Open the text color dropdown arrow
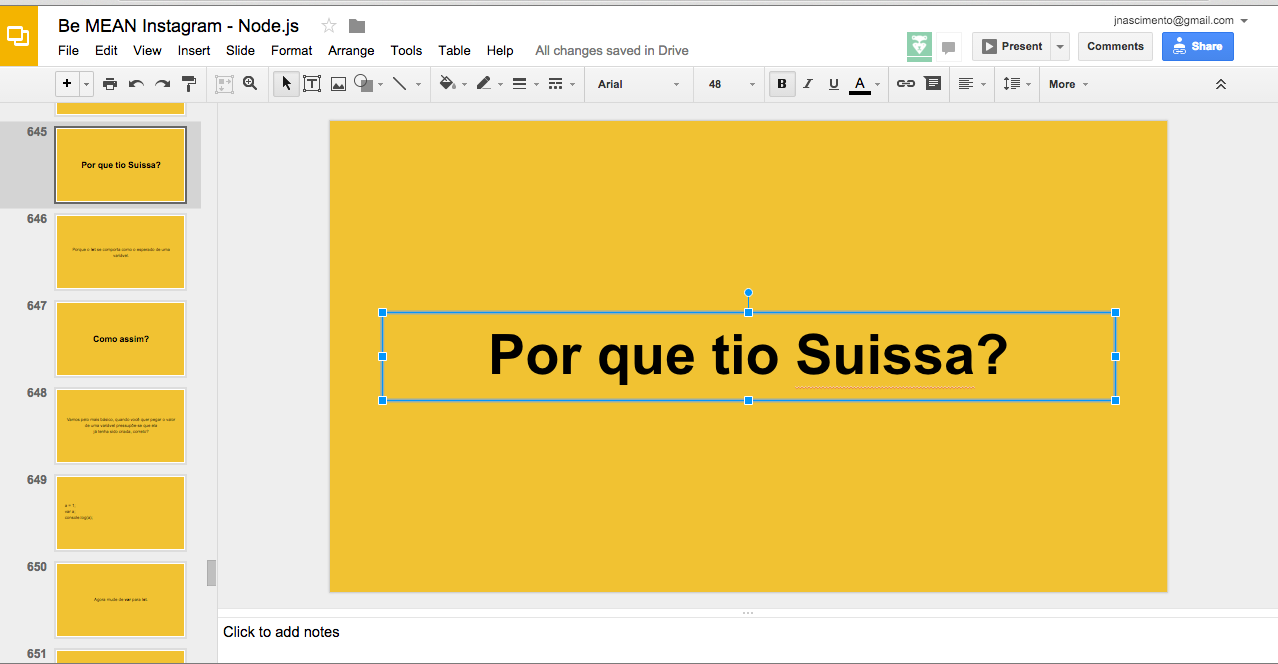The width and height of the screenshot is (1278, 664). point(877,84)
